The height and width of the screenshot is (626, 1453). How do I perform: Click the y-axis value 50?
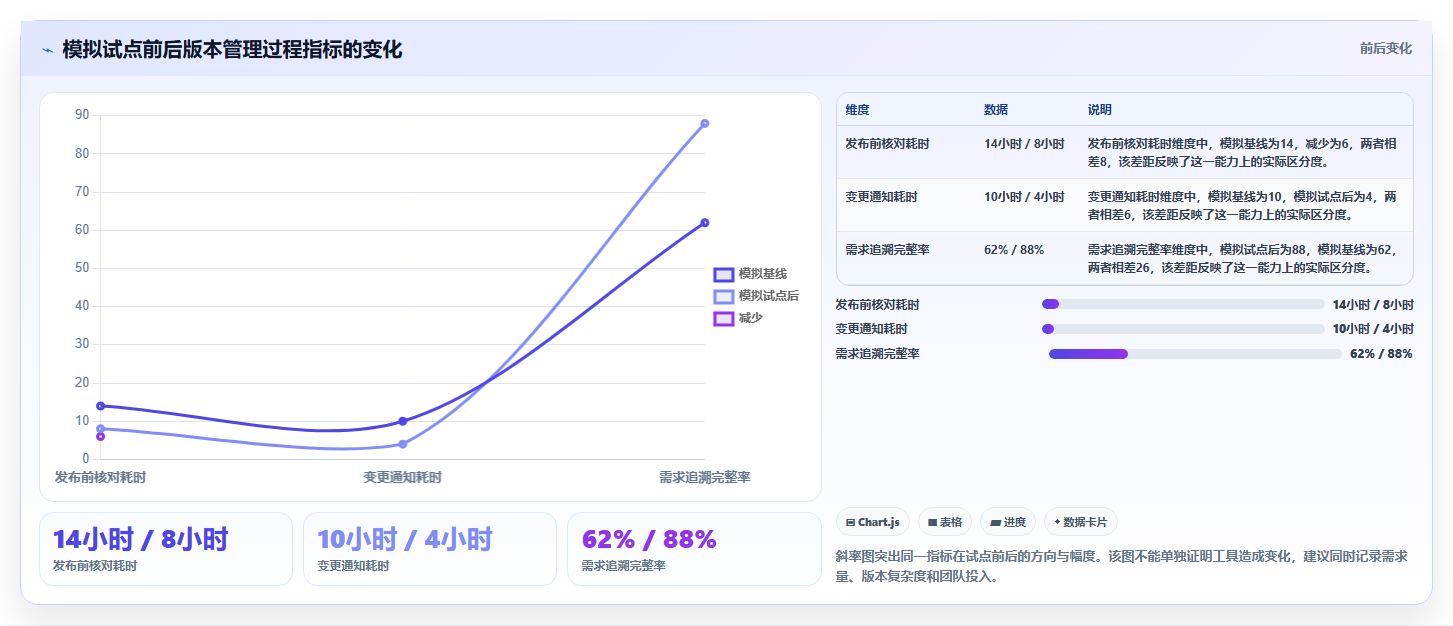click(82, 268)
